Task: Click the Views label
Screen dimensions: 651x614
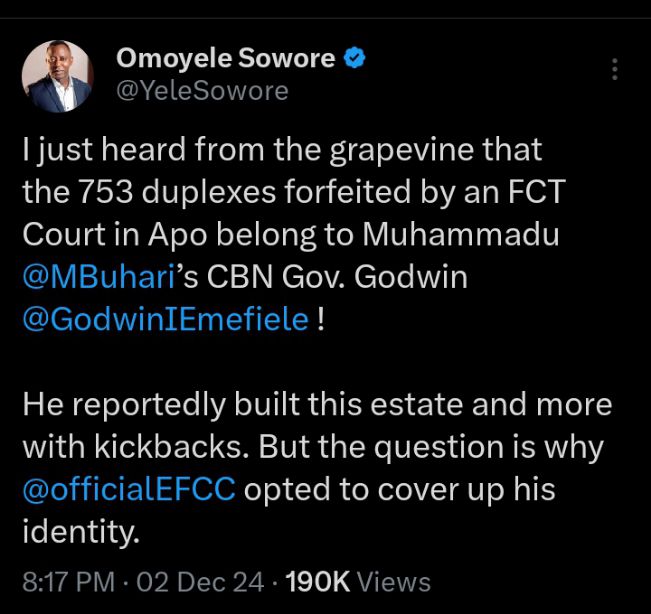Action: tap(393, 581)
